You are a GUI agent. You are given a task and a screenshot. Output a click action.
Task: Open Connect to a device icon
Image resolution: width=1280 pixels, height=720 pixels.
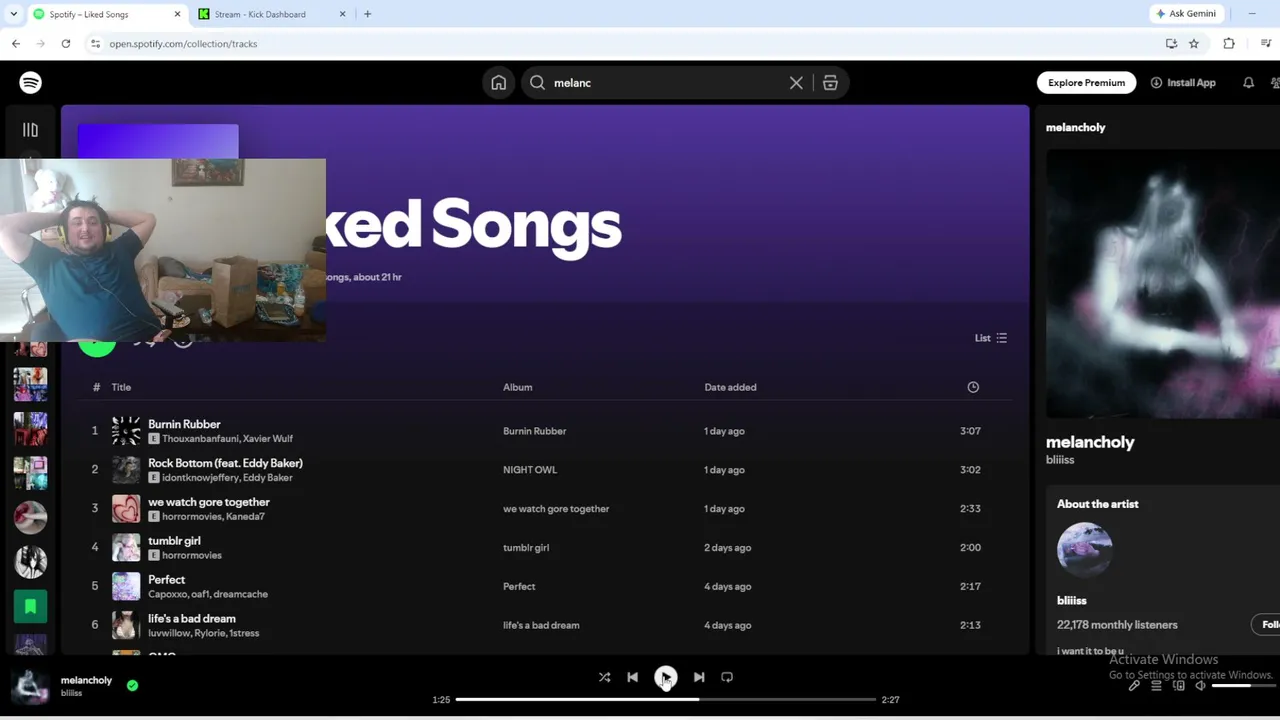pos(1178,686)
